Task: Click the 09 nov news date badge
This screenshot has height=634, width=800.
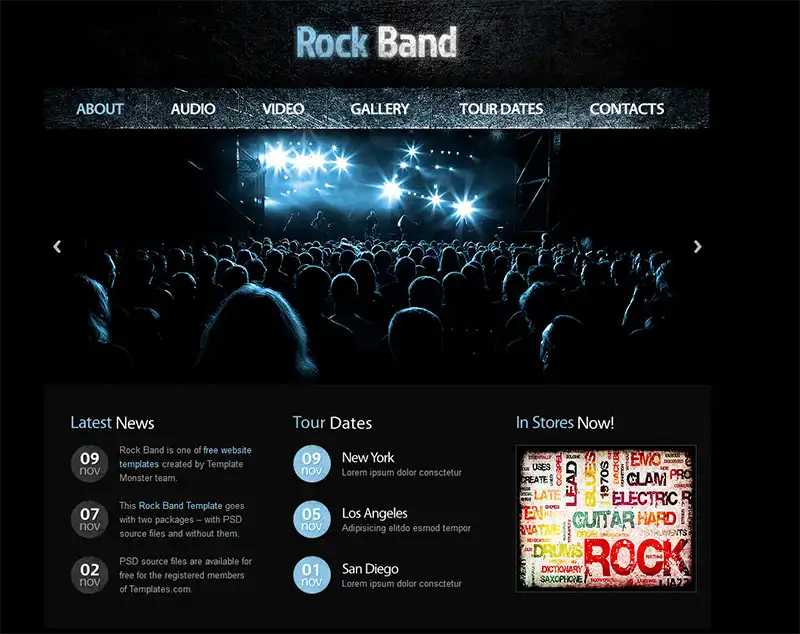Action: (x=89, y=464)
